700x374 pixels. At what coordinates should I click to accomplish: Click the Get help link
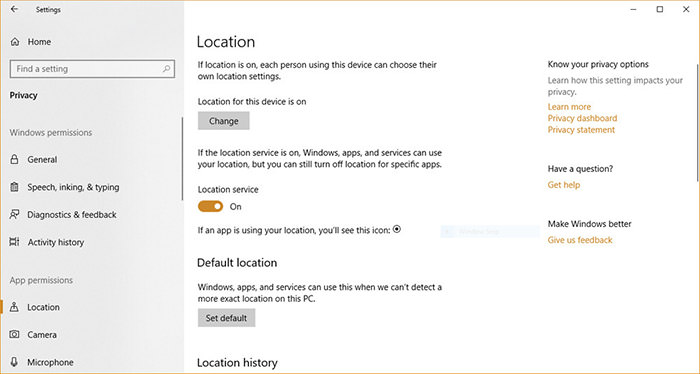click(564, 185)
